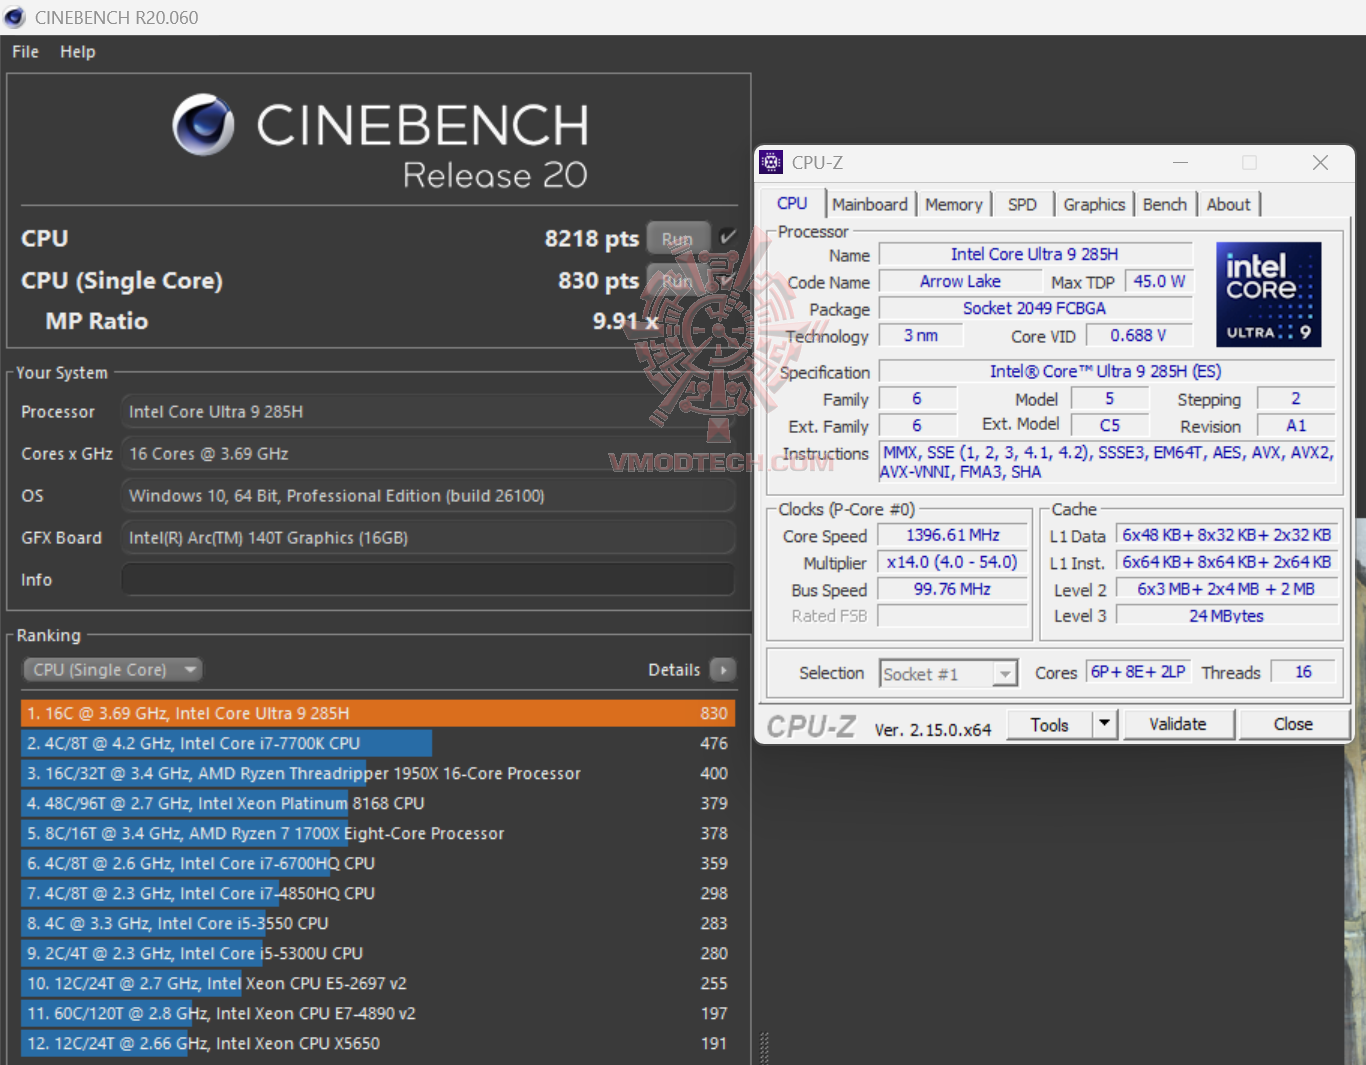Toggle the CPU test checkbox
This screenshot has width=1366, height=1065.
(727, 237)
